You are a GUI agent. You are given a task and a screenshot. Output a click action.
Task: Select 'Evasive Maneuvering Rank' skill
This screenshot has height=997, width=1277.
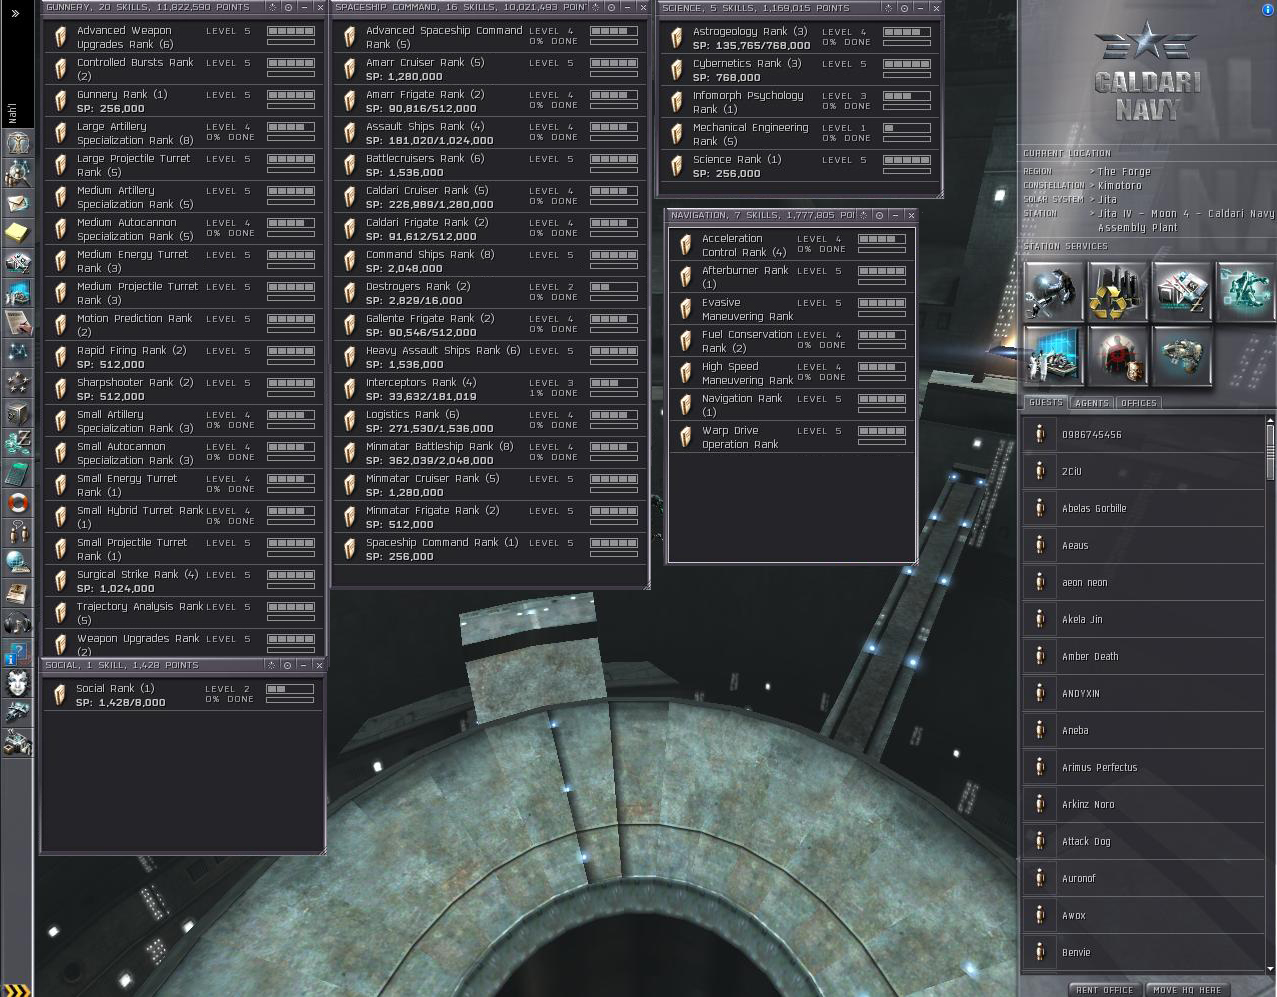(x=791, y=309)
